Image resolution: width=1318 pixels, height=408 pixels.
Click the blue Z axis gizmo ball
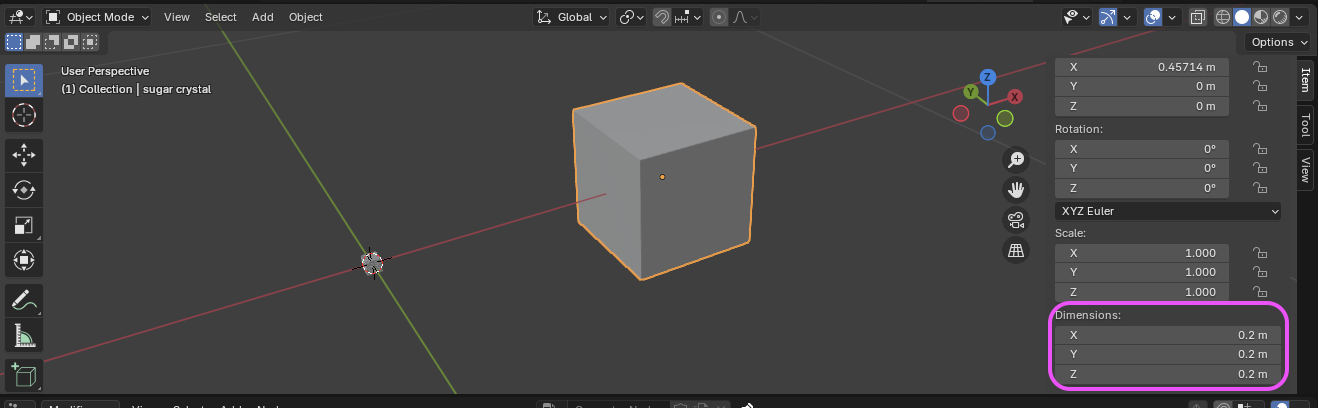(x=987, y=77)
